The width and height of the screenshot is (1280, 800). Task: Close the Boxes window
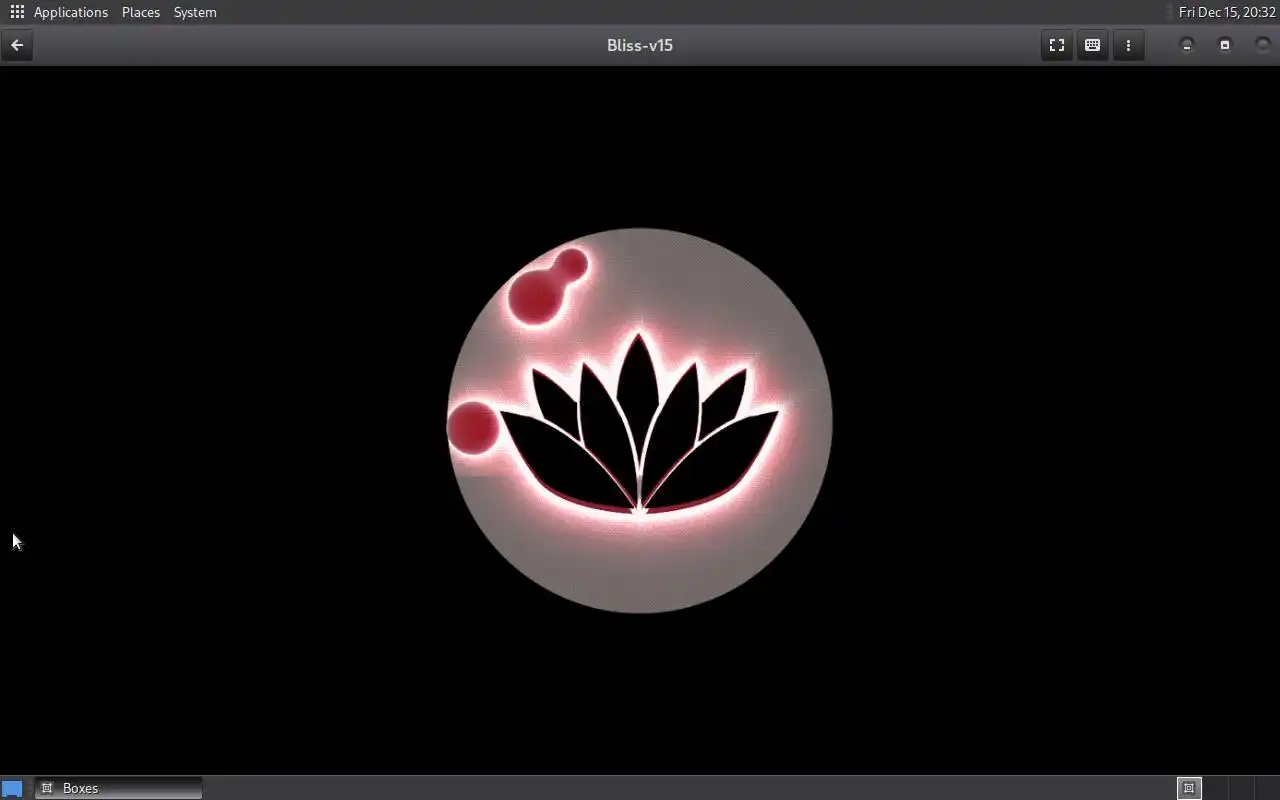pyautogui.click(x=1262, y=45)
